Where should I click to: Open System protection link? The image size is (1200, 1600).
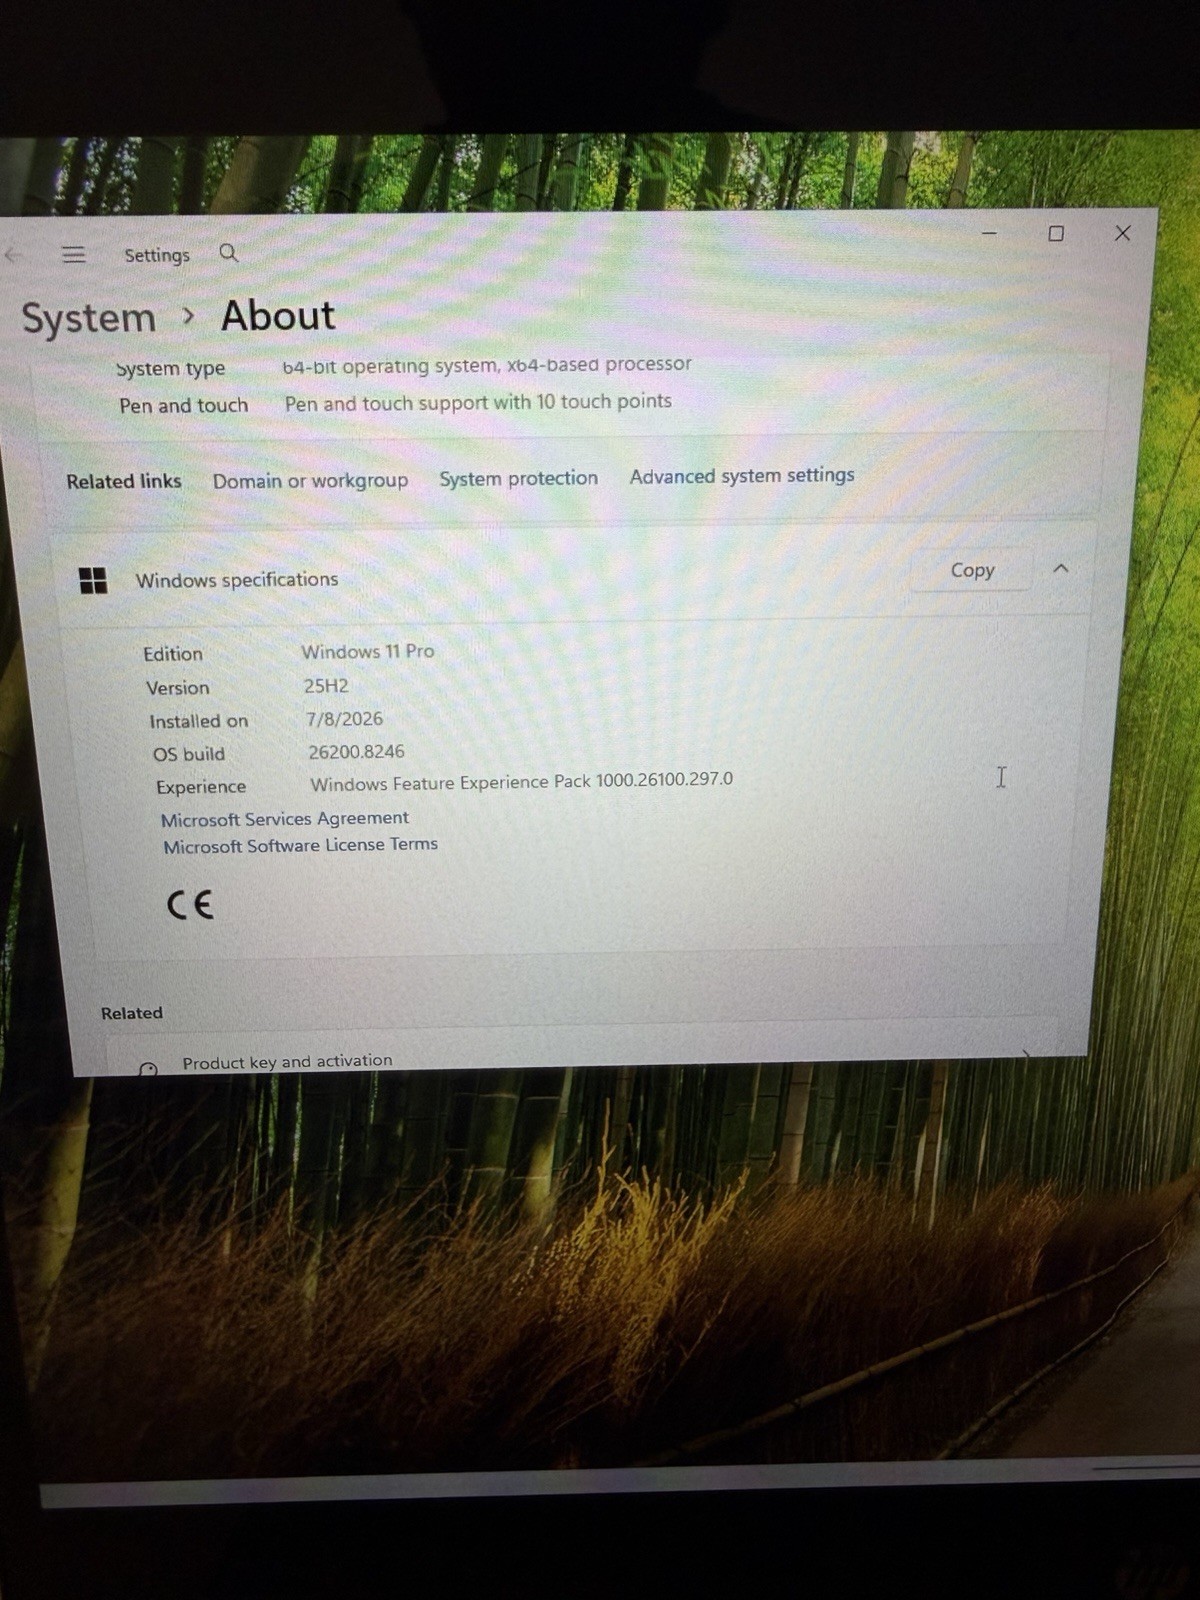[x=518, y=478]
